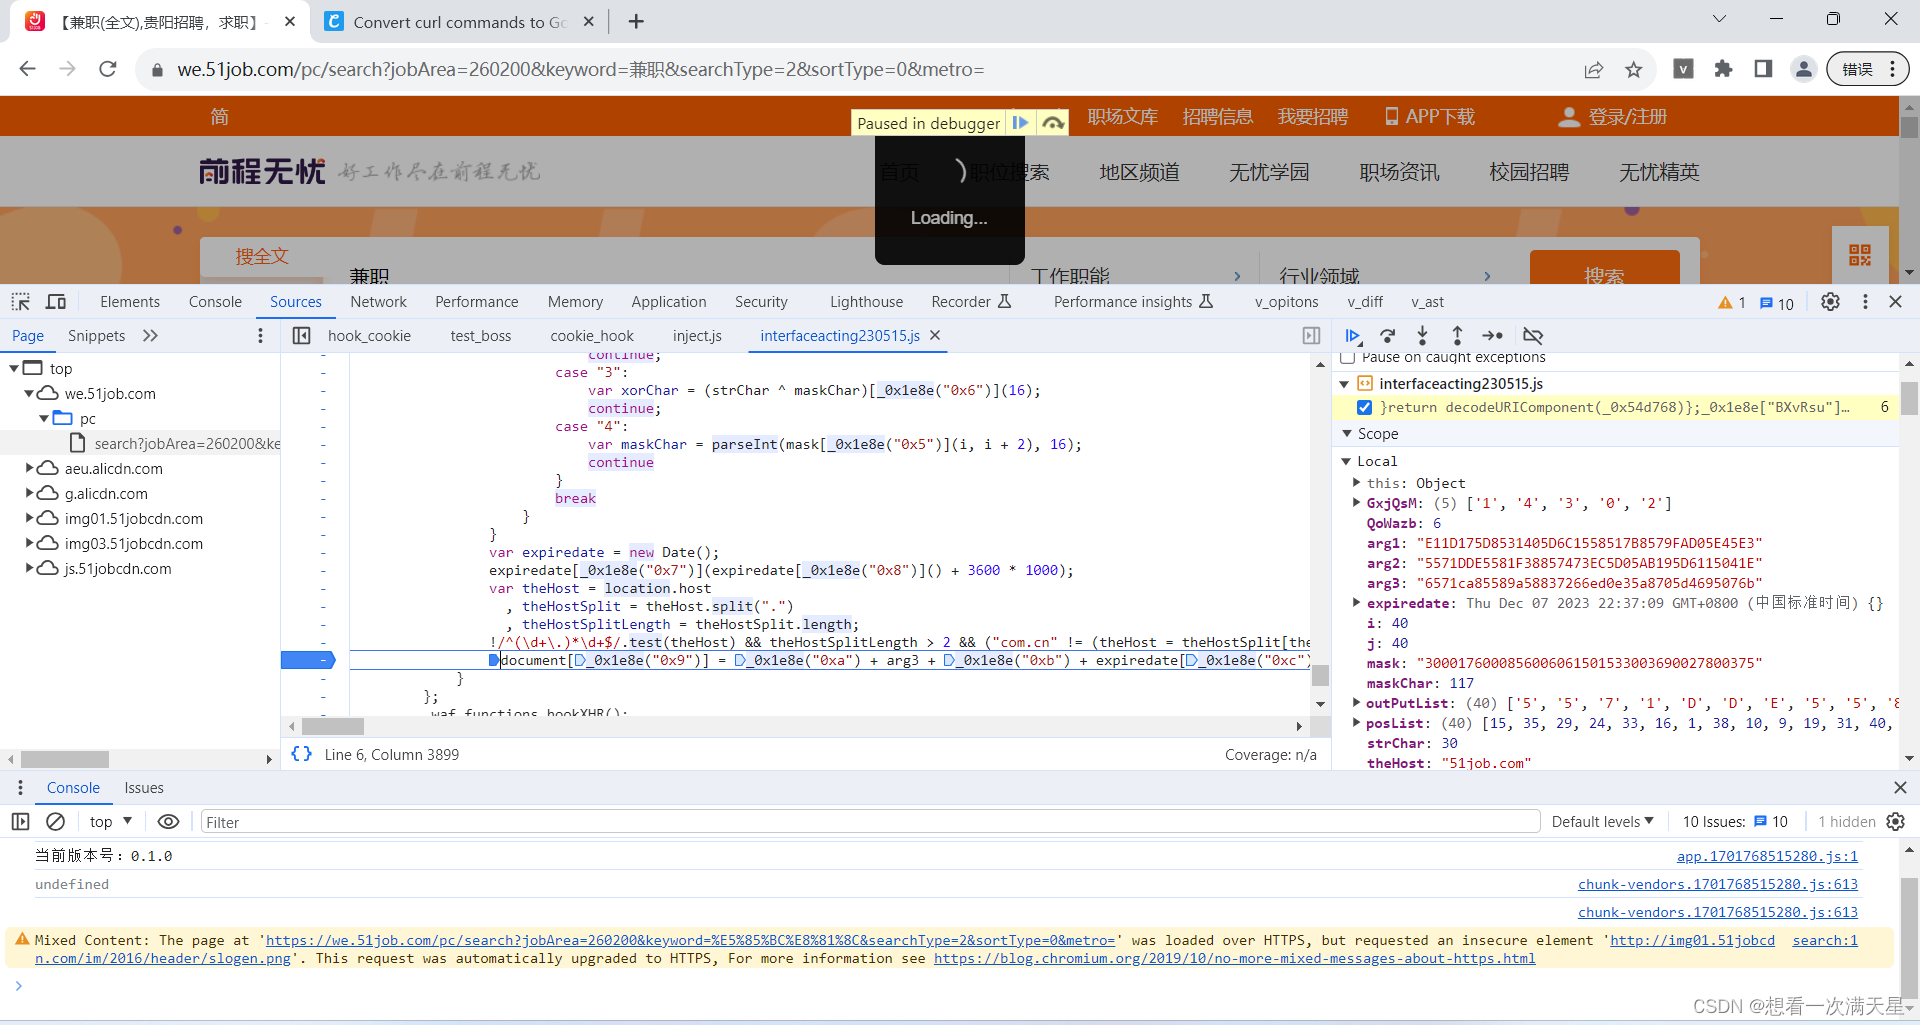Open a new browser tab
This screenshot has width=1920, height=1025.
636,21
